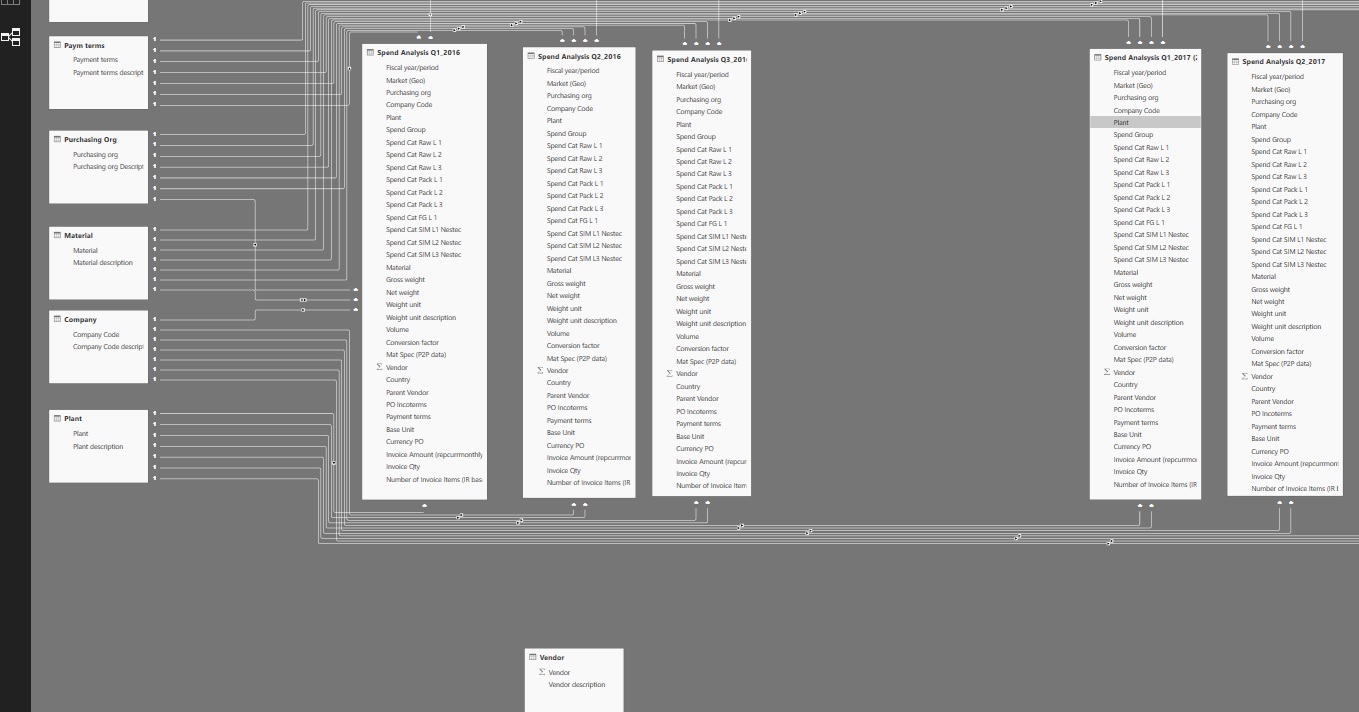
Task: Click the table icon on the Vendor table header
Action: click(x=532, y=657)
